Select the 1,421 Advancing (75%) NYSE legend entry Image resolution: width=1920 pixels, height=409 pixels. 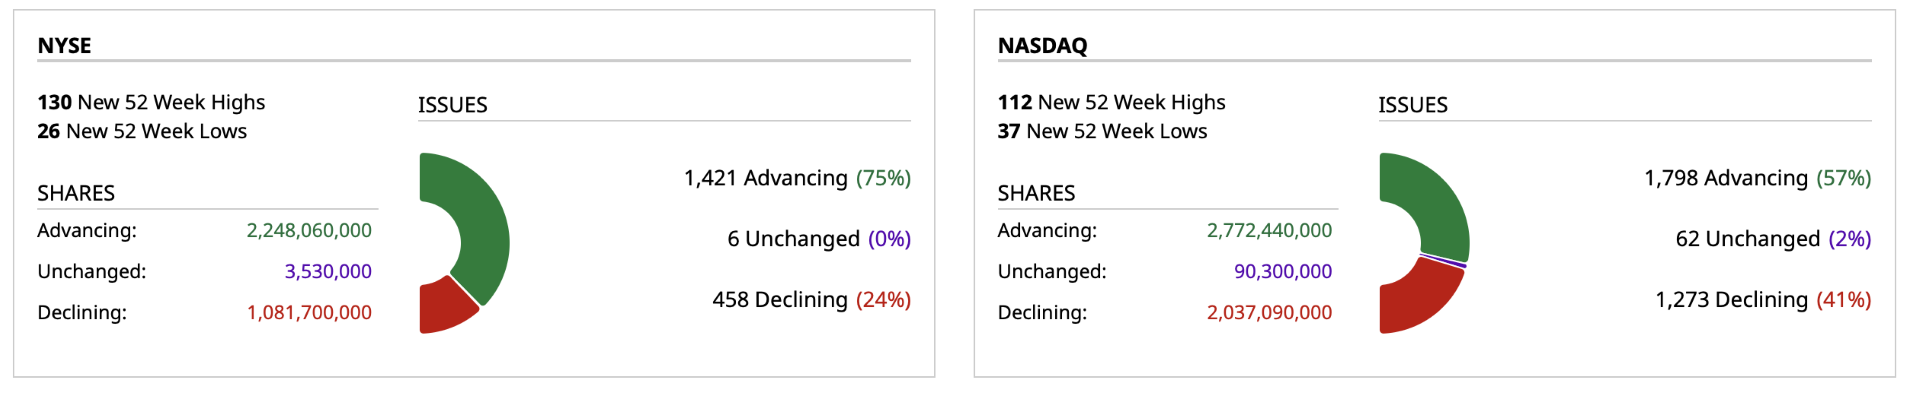(797, 178)
